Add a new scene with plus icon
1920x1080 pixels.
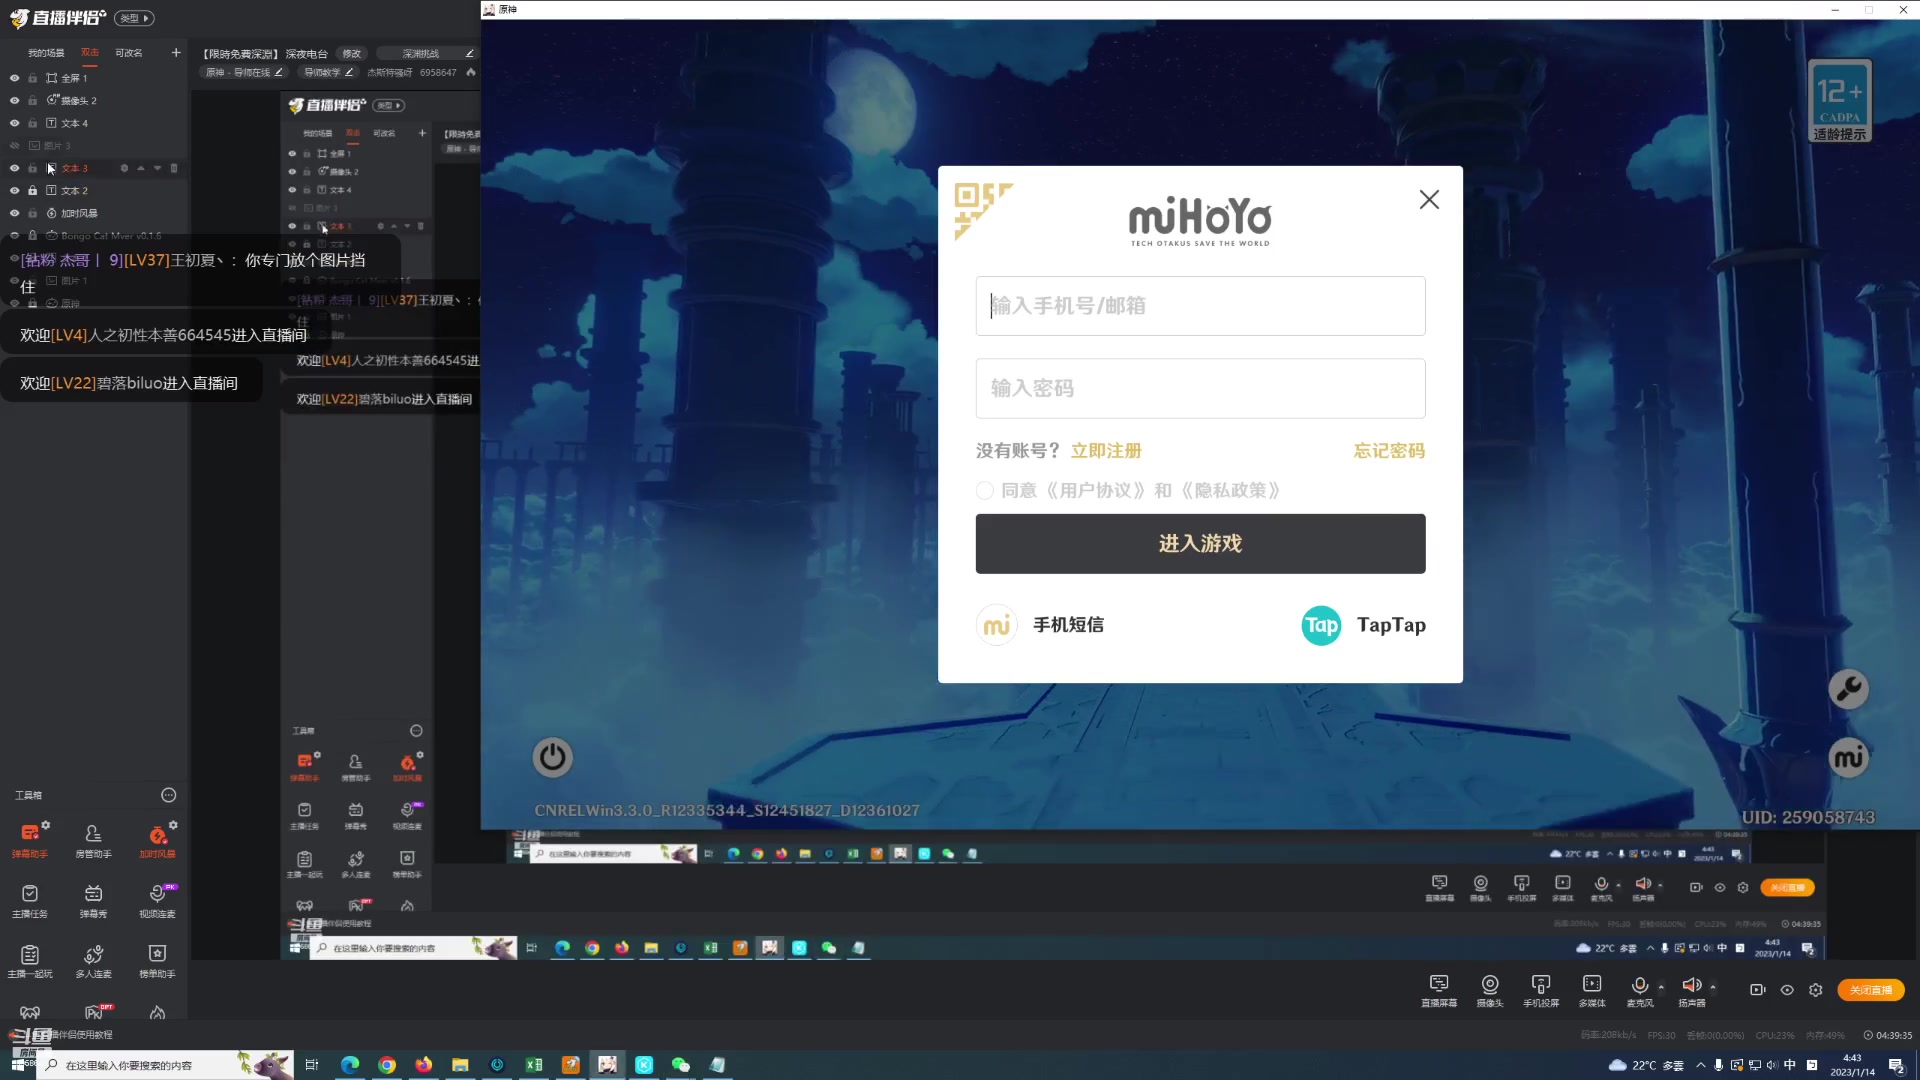[176, 52]
